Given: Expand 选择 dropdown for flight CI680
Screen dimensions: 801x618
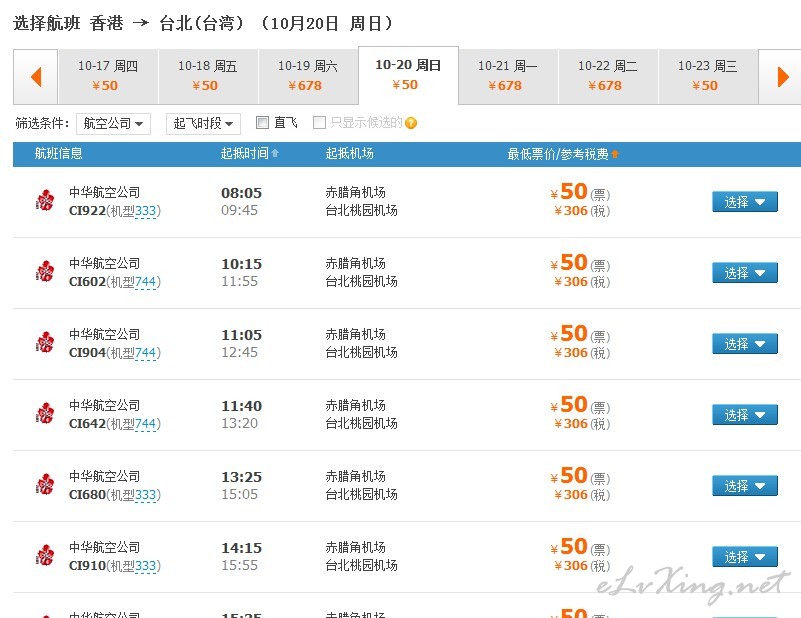Looking at the screenshot, I should tap(745, 486).
